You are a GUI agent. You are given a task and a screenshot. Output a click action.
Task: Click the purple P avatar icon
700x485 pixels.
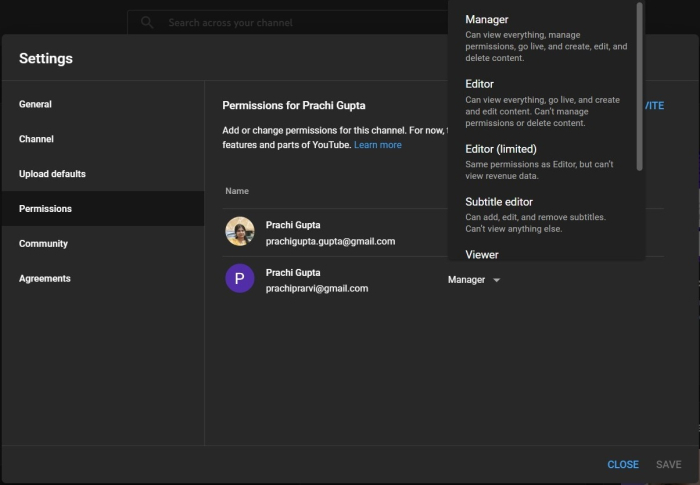(x=240, y=279)
